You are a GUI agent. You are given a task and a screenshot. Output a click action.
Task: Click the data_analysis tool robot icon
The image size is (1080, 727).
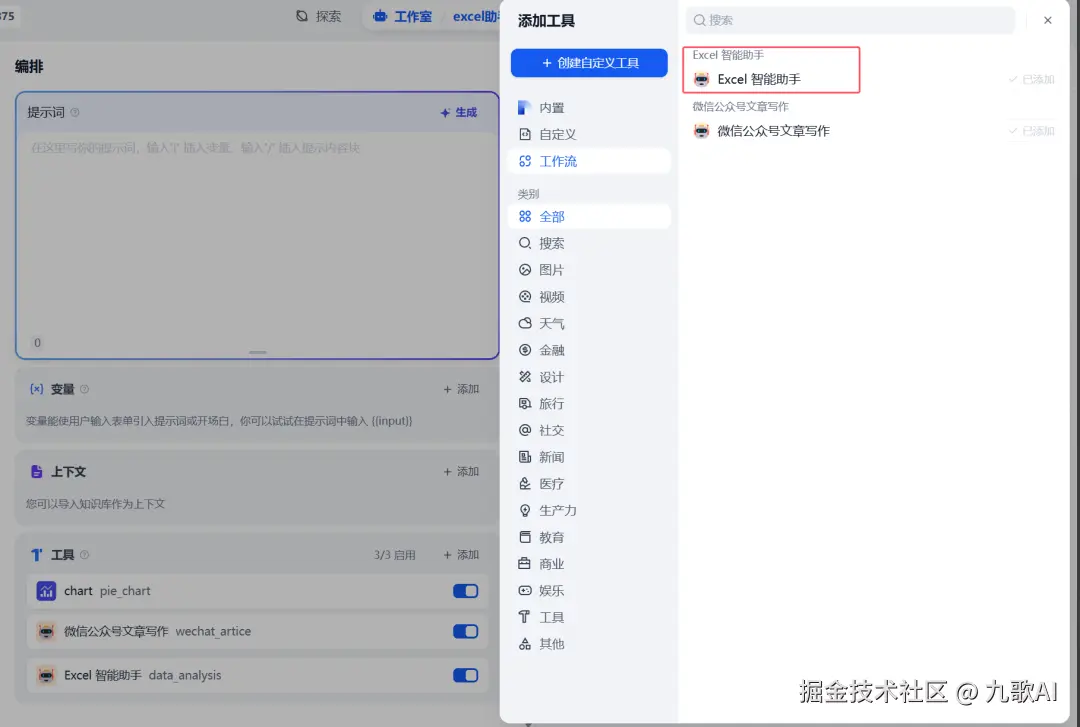[46, 675]
